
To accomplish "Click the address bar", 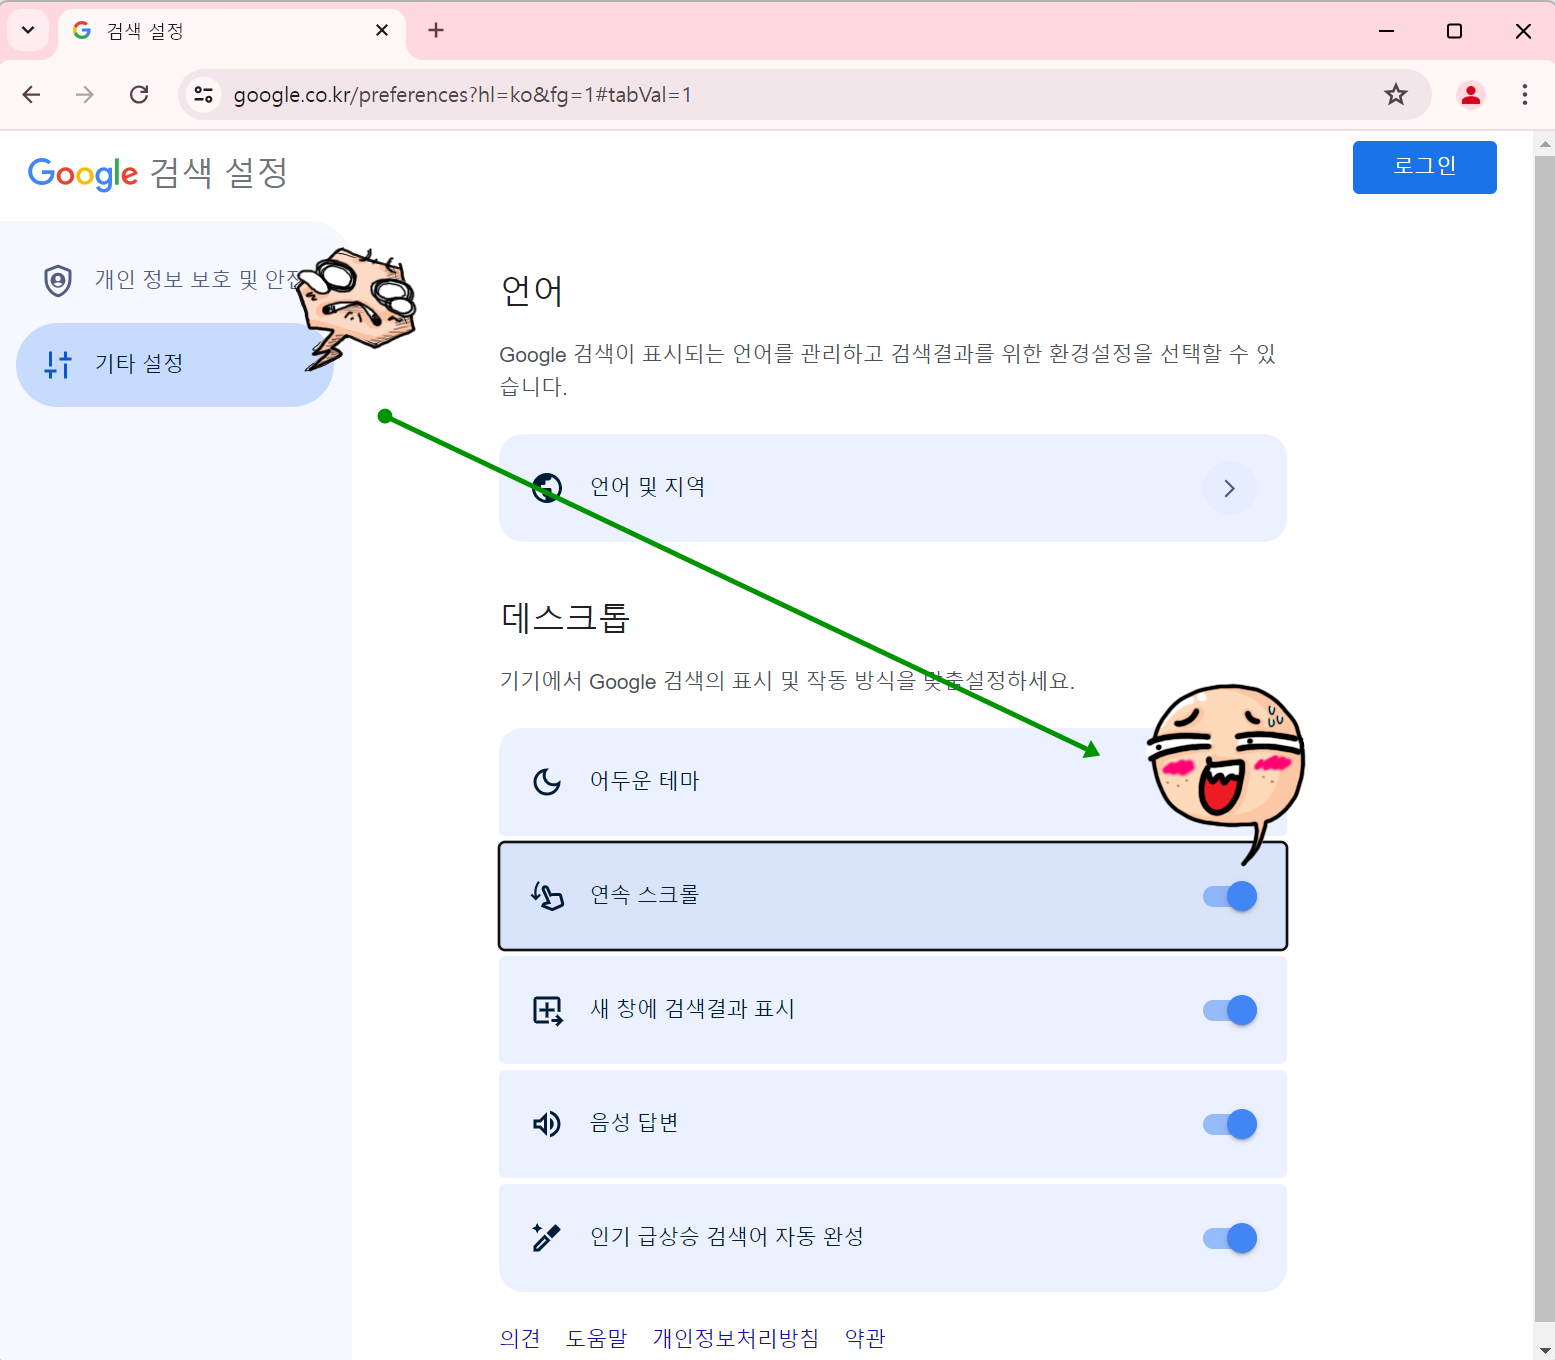I will [x=700, y=94].
